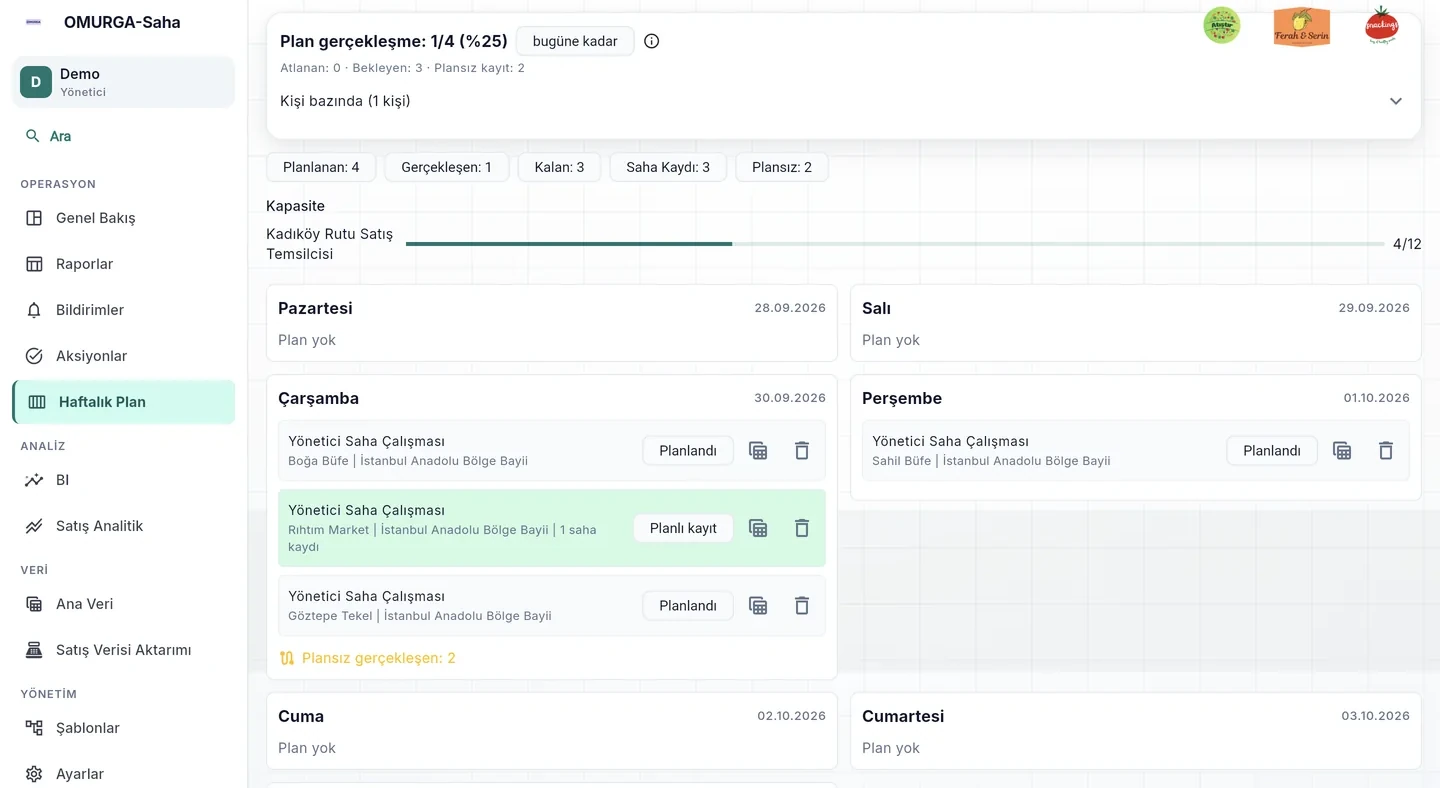Click the OMURGA-Saha app logo icon
The image size is (1440, 788).
[34, 22]
